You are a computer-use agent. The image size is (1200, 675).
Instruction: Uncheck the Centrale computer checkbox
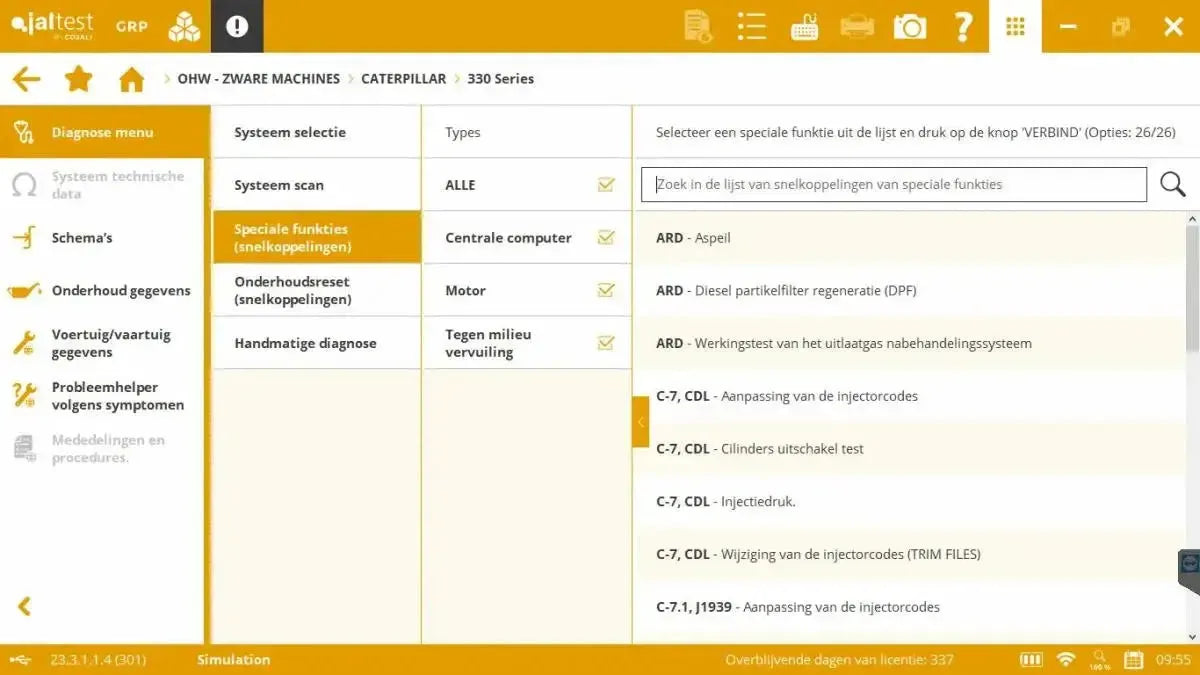[606, 237]
